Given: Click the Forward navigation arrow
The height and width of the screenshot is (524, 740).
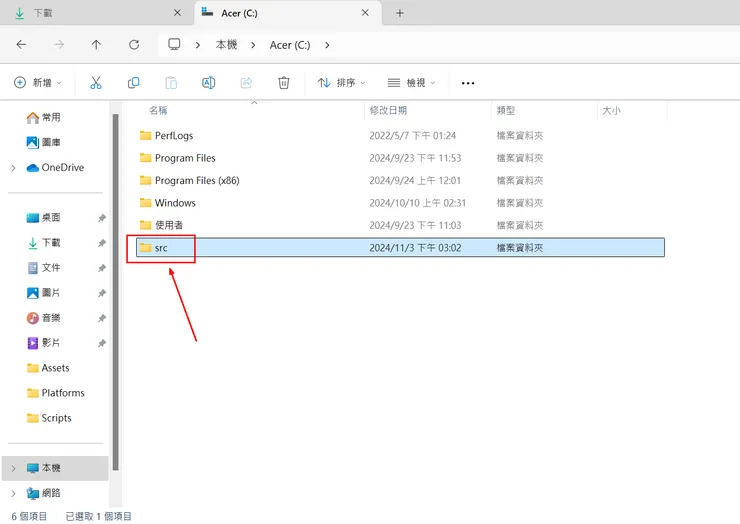Looking at the screenshot, I should click(59, 45).
